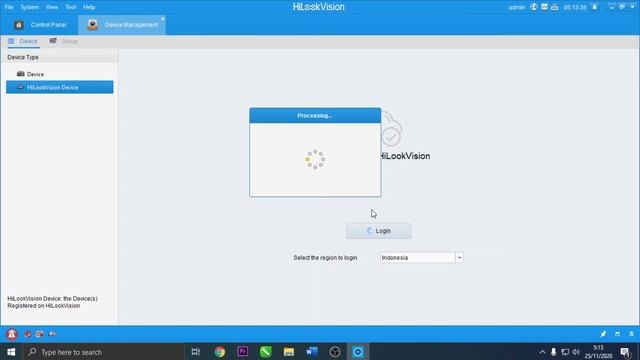640x360 pixels.
Task: Switch to the Device Management tab
Action: click(122, 25)
